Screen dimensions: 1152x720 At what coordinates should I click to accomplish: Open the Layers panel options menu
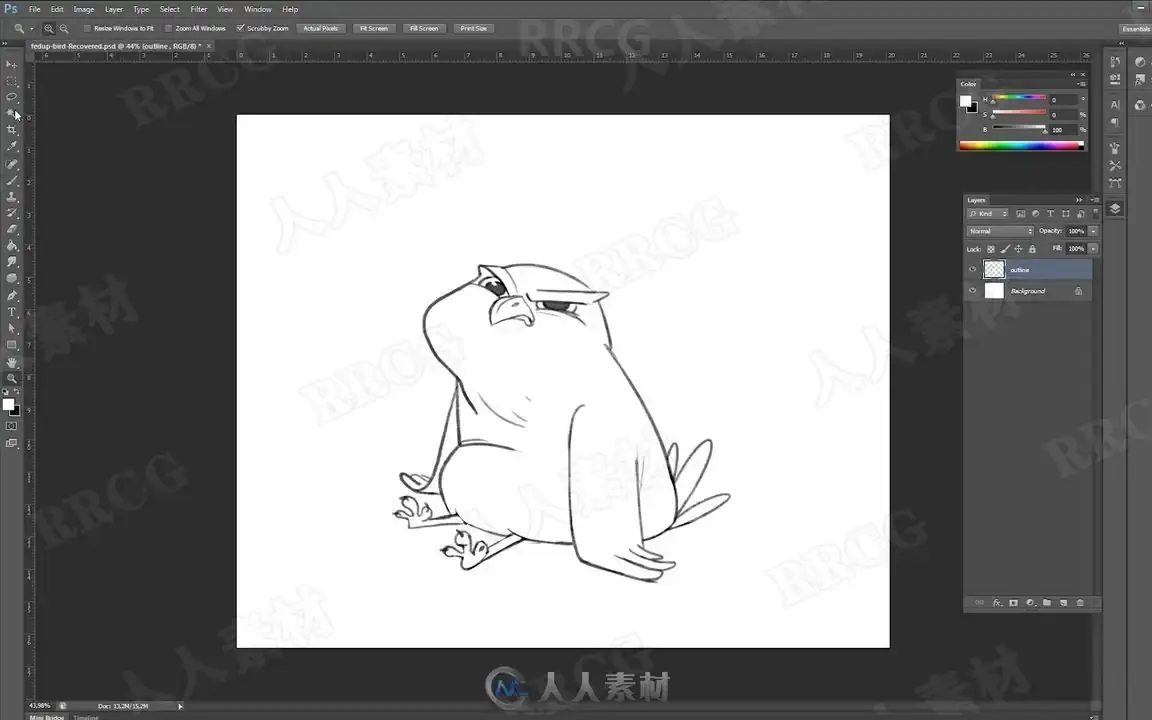(x=1095, y=200)
